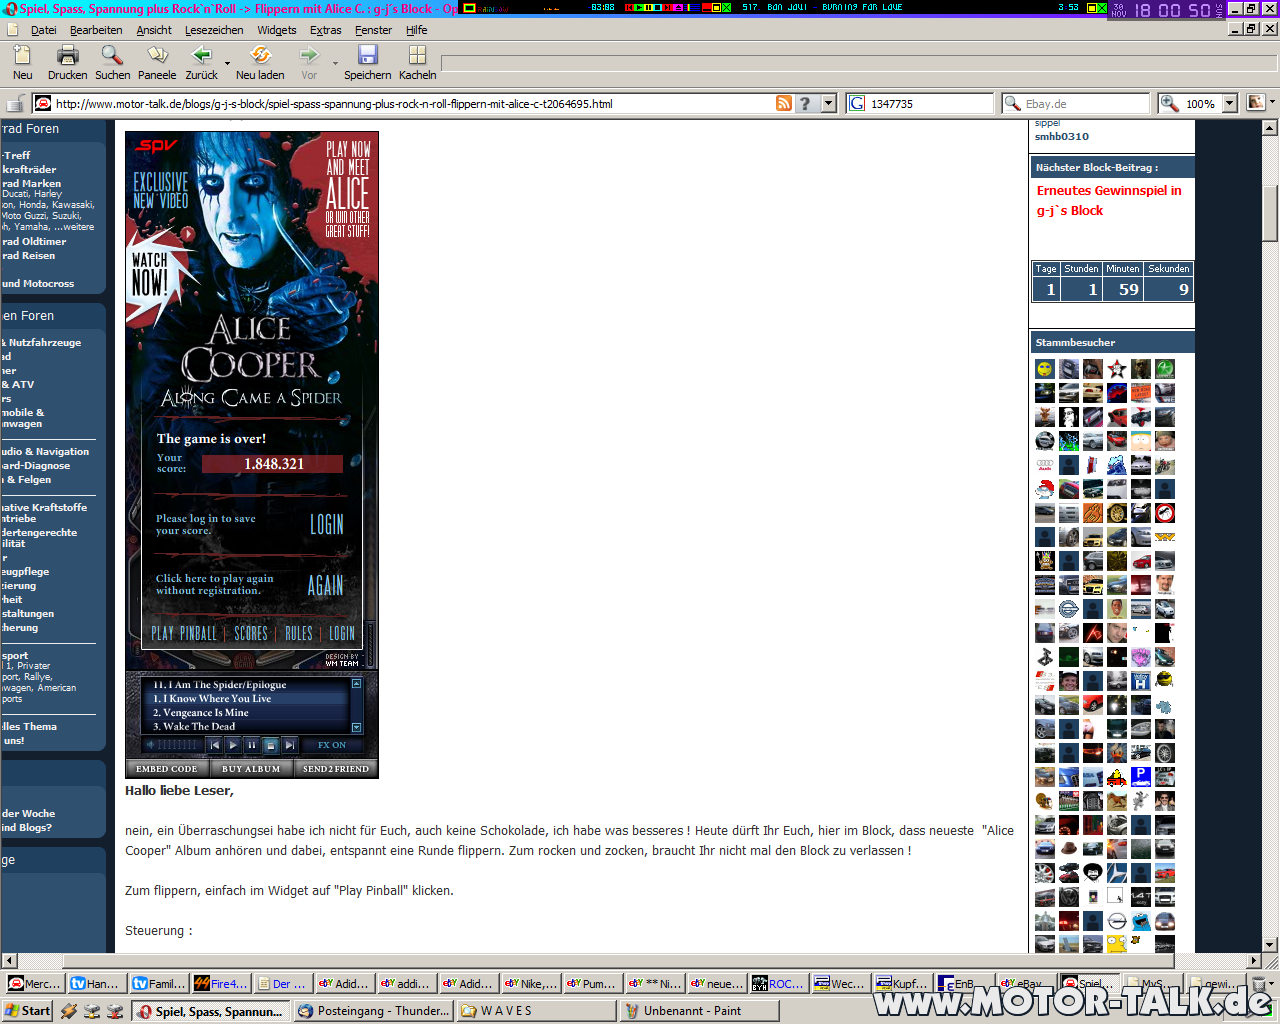Screen dimensions: 1280x1024
Task: Click the panel toggle icon left of address bar
Action: pyautogui.click(x=15, y=103)
